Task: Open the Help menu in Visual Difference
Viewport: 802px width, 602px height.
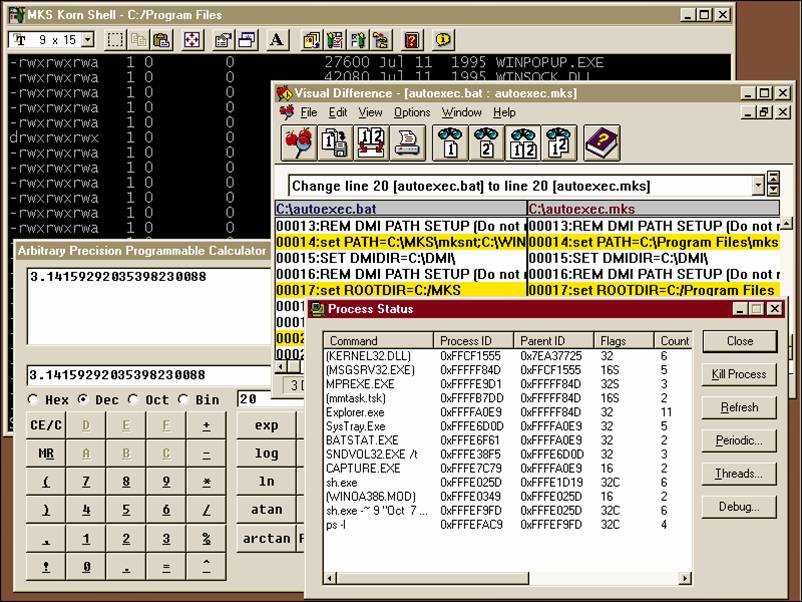Action: tap(504, 112)
